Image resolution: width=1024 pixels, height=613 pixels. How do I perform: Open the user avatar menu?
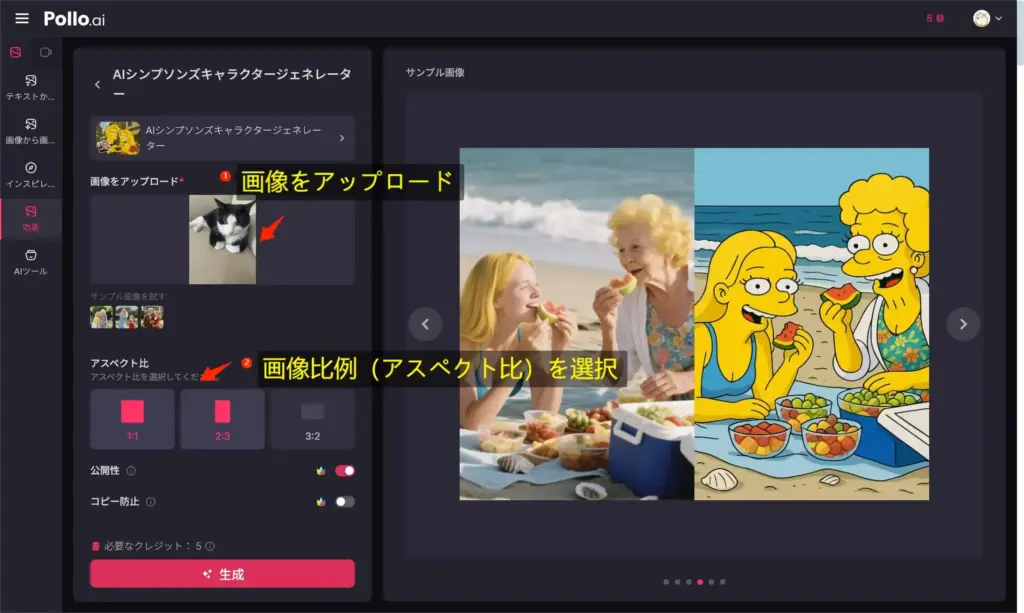tap(987, 18)
